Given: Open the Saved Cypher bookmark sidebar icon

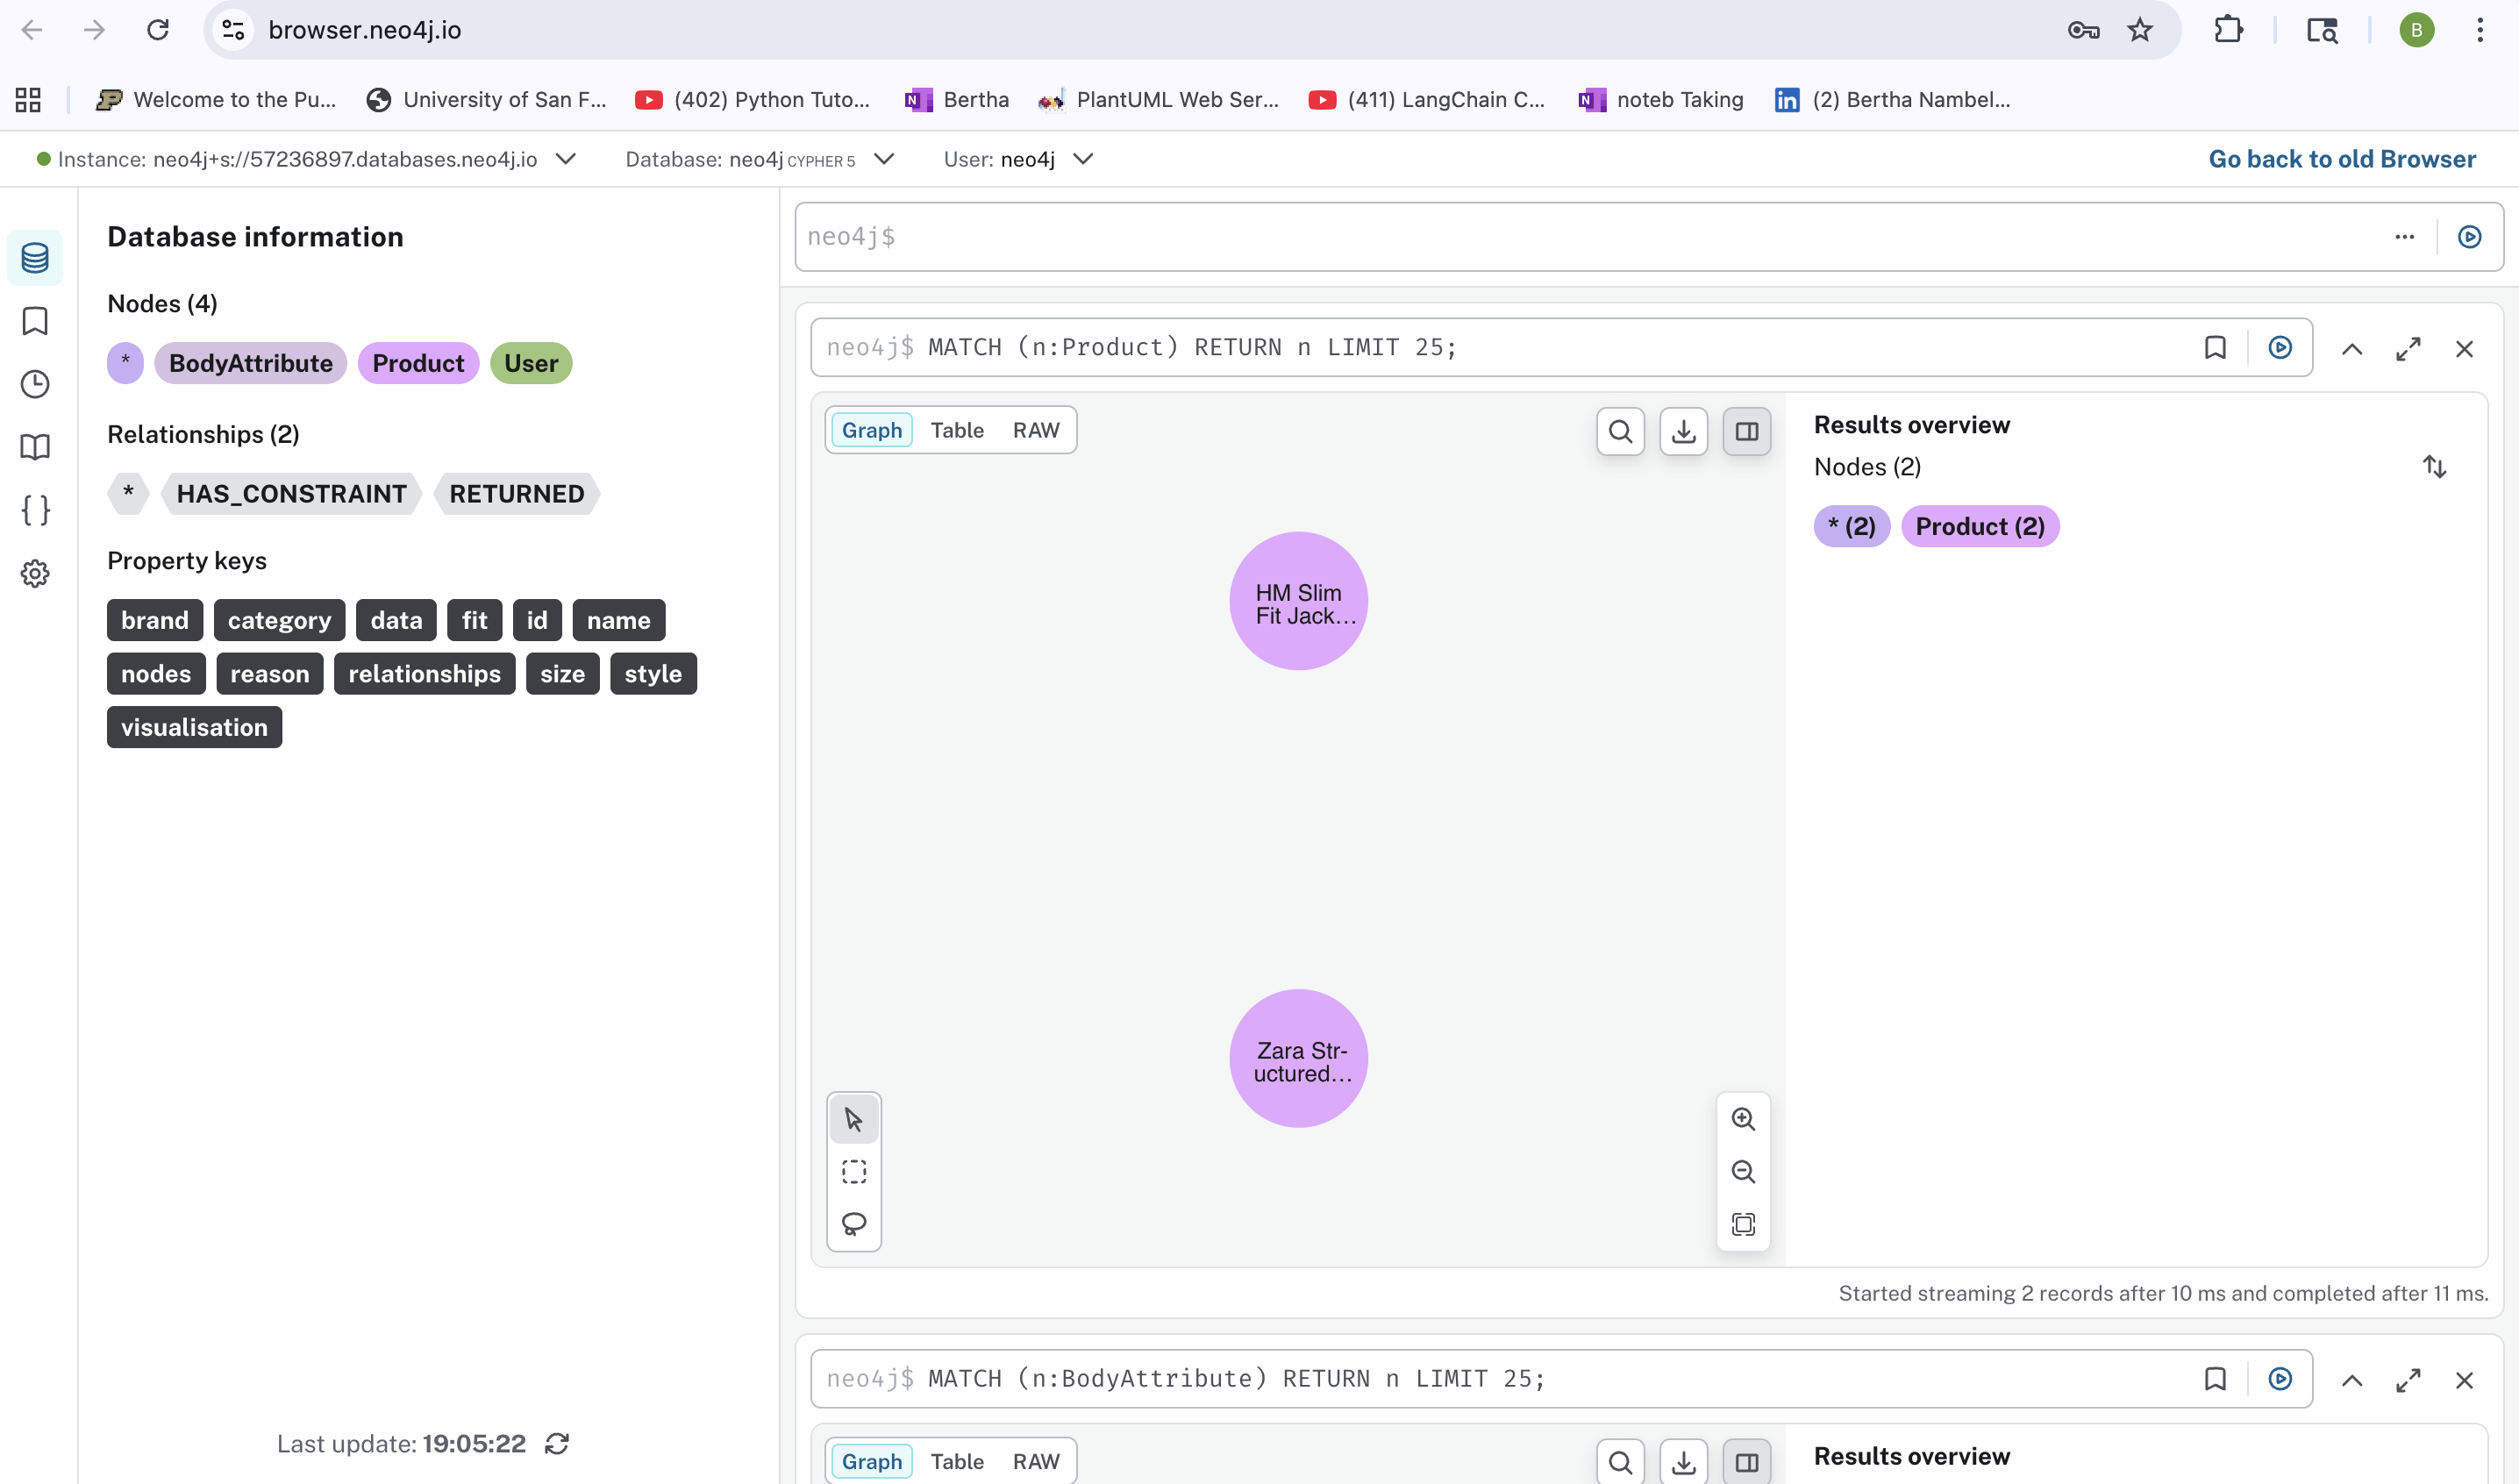Looking at the screenshot, I should tap(35, 321).
